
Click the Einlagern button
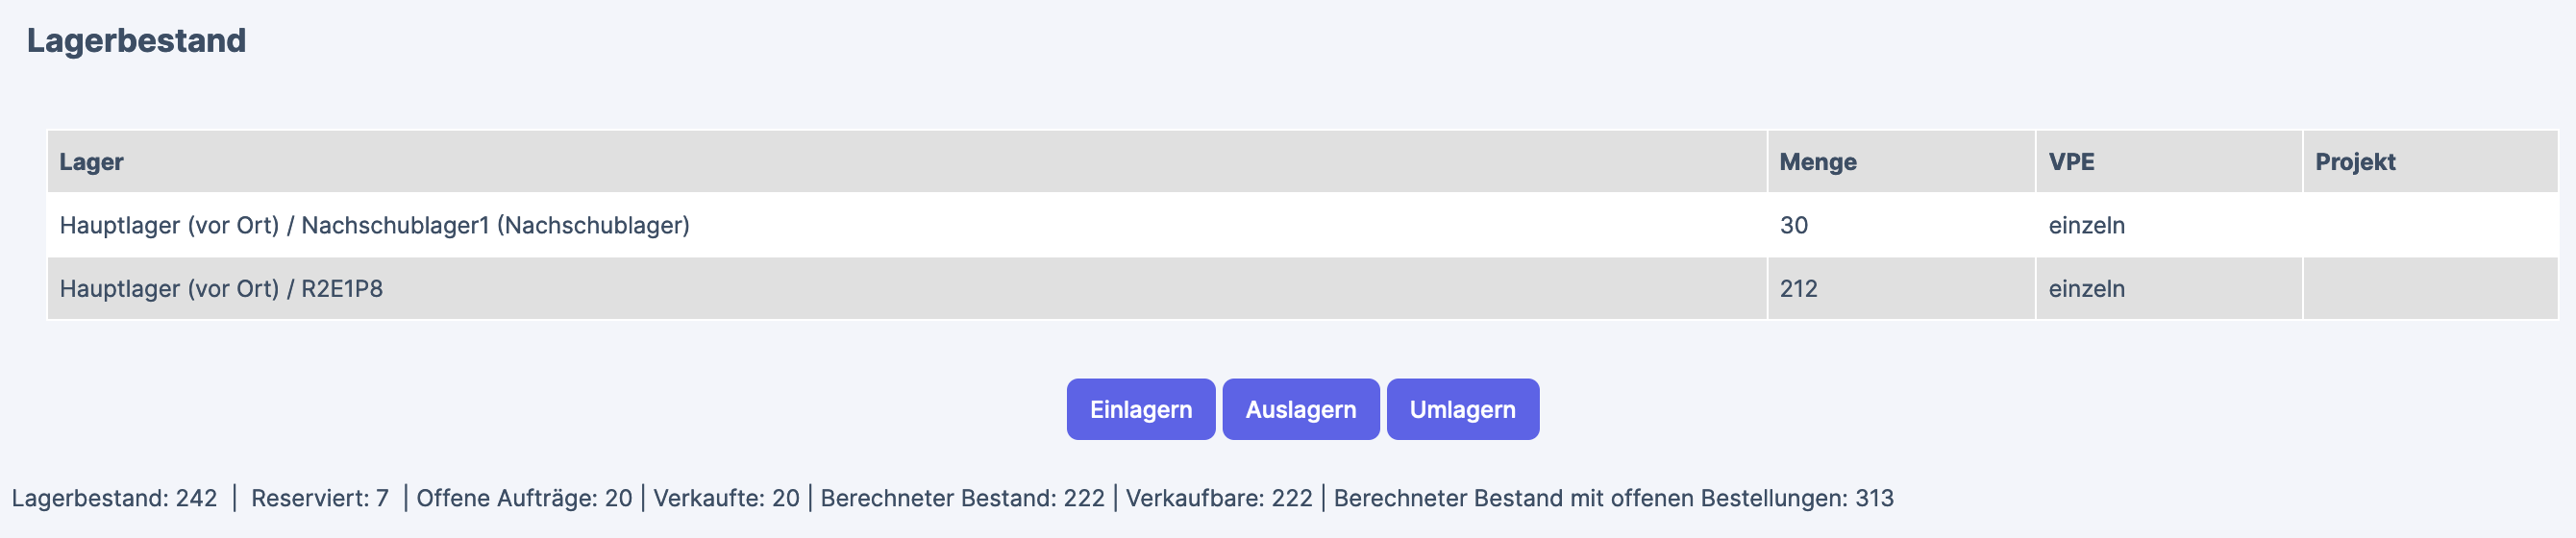(x=1140, y=409)
